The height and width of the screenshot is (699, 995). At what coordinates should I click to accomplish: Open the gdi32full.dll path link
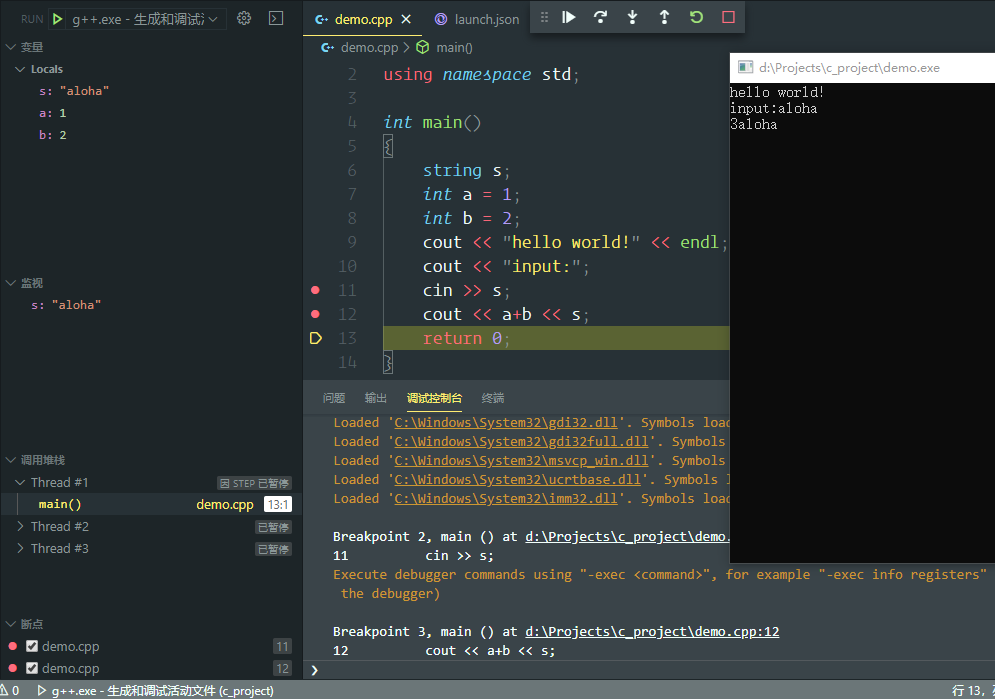point(521,442)
